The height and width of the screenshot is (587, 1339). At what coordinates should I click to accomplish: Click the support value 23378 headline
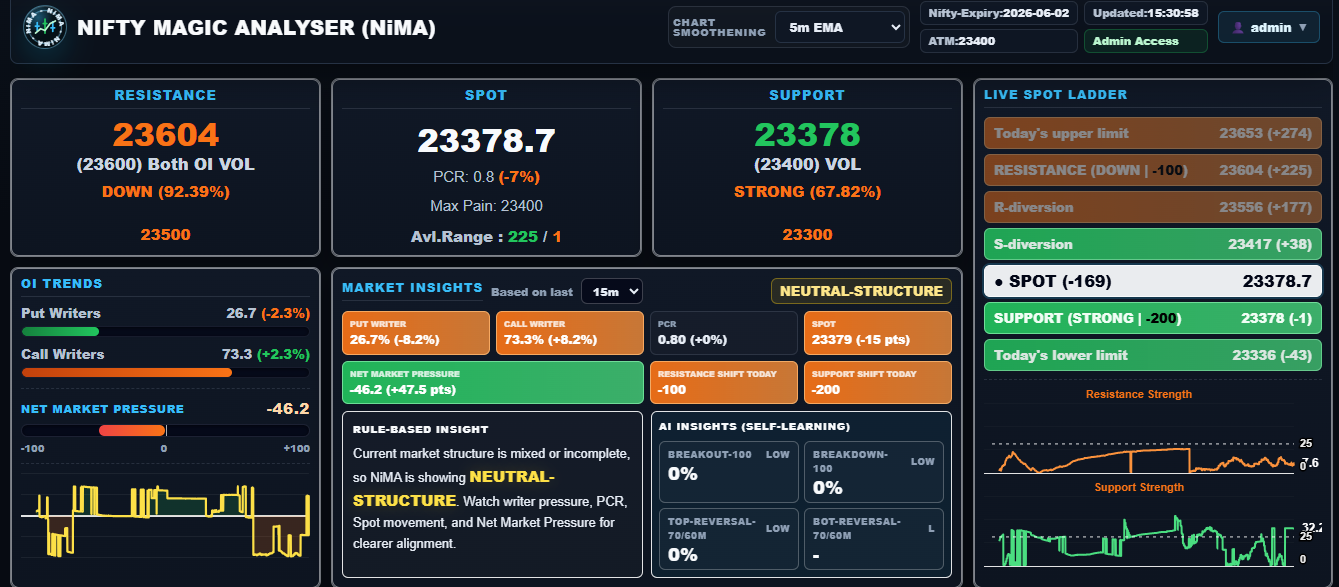click(807, 134)
